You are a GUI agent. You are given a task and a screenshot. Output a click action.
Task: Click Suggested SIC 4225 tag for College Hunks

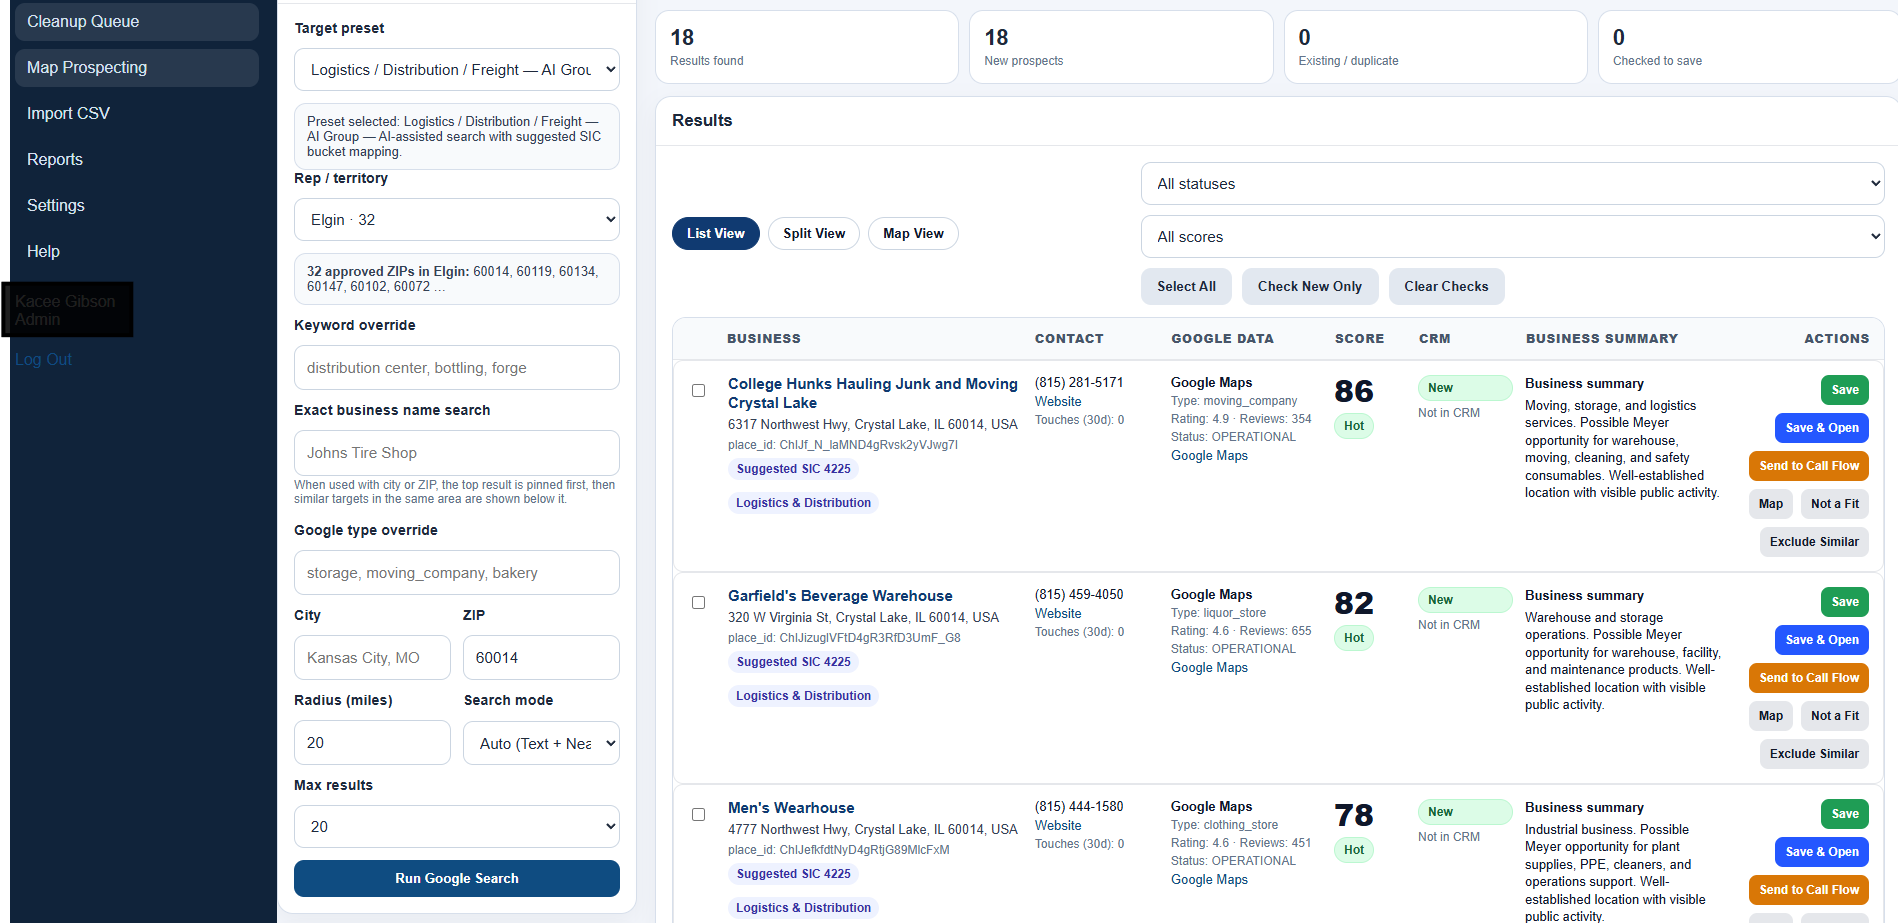coord(794,469)
